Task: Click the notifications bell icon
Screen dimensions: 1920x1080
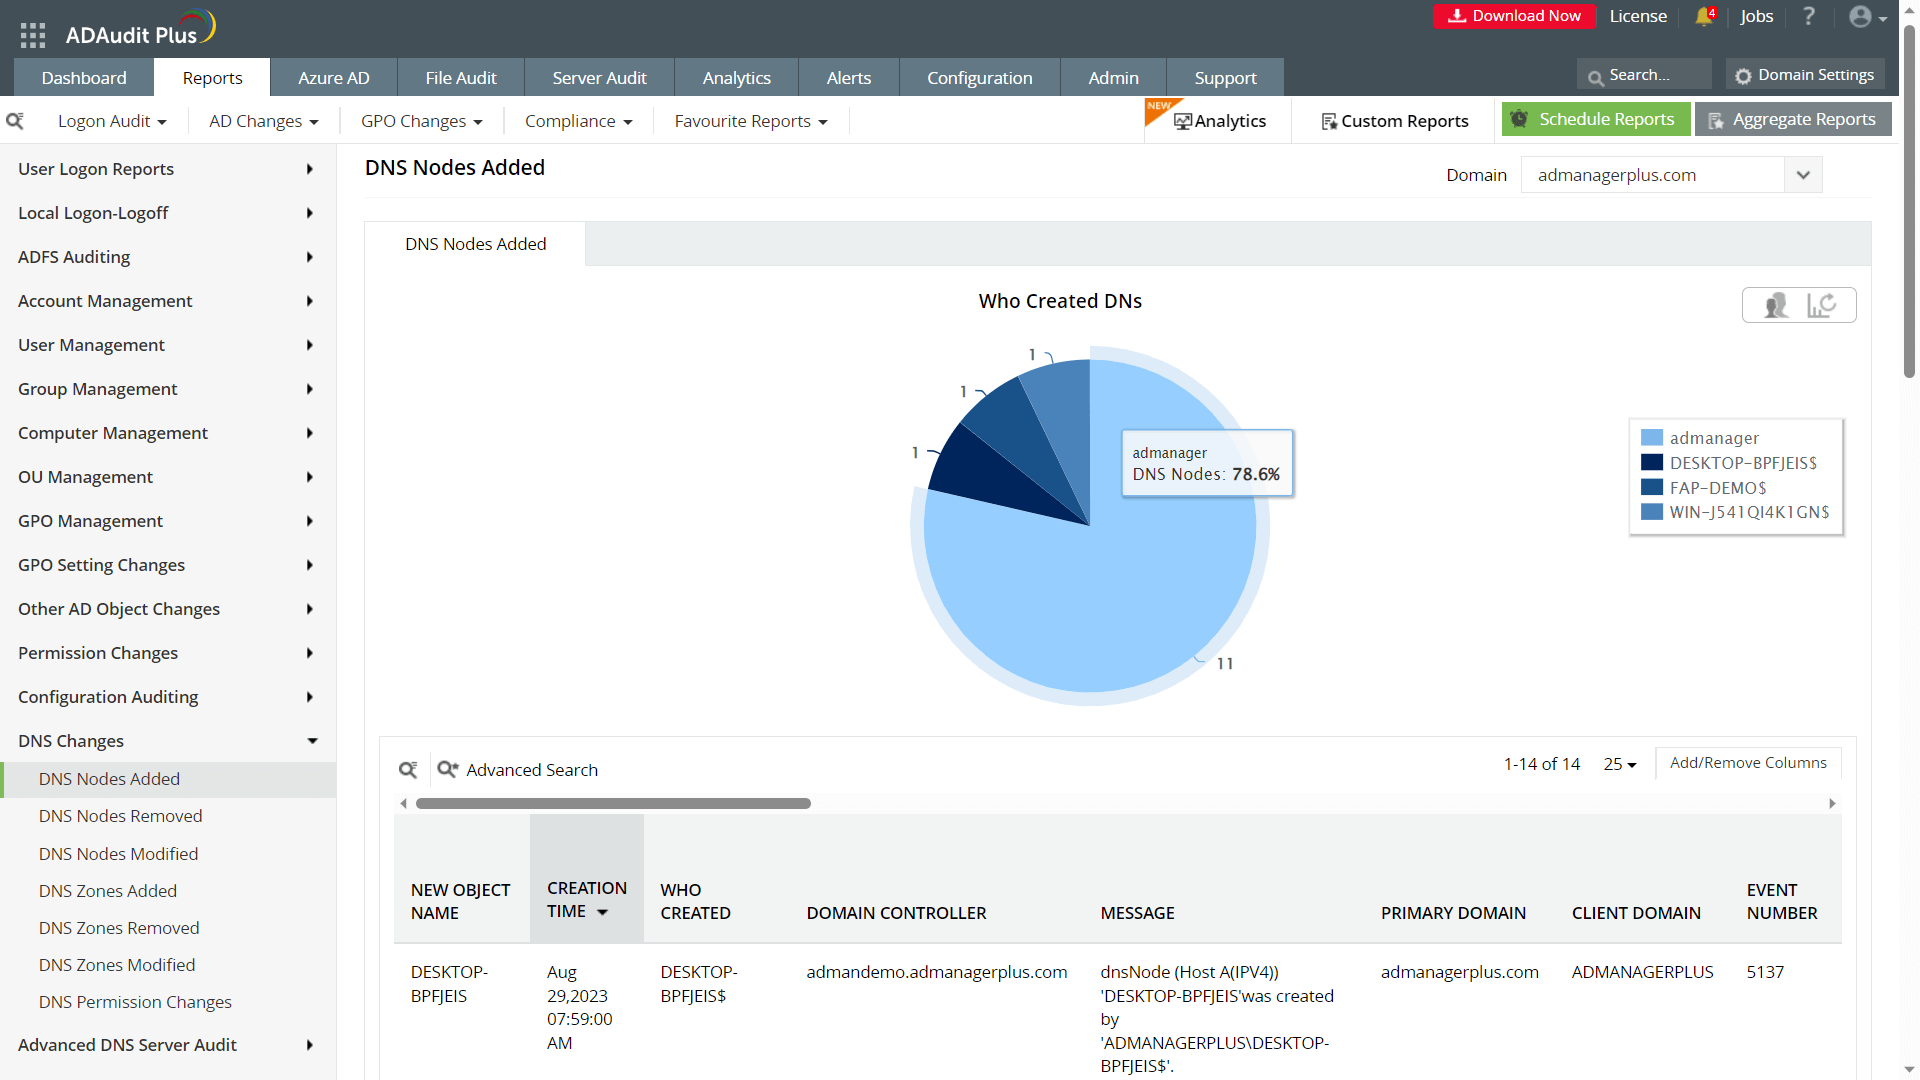Action: pyautogui.click(x=1704, y=17)
